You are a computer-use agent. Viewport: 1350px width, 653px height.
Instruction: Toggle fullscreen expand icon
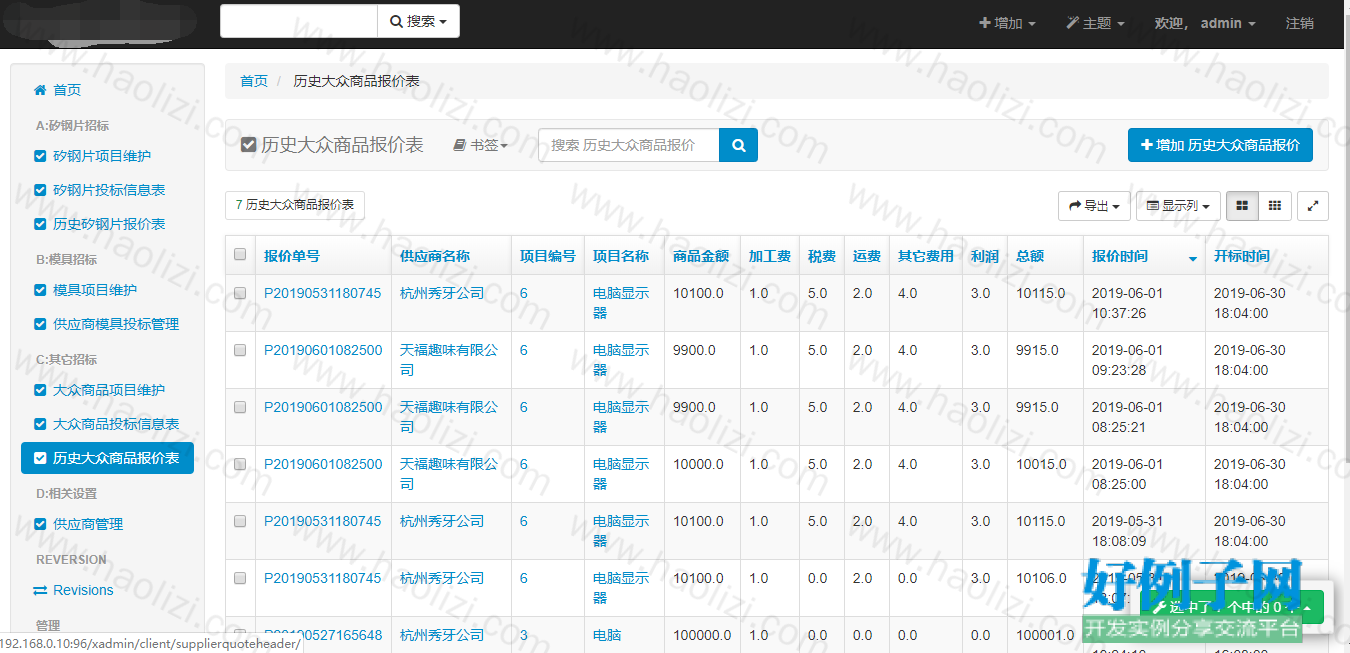1313,206
